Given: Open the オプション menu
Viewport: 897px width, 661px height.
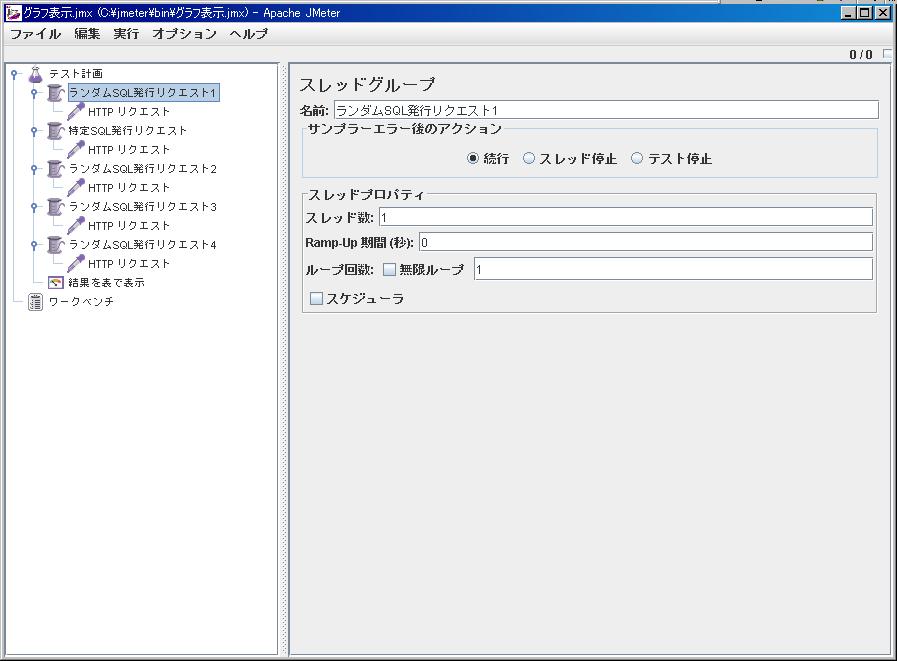Looking at the screenshot, I should (x=184, y=34).
